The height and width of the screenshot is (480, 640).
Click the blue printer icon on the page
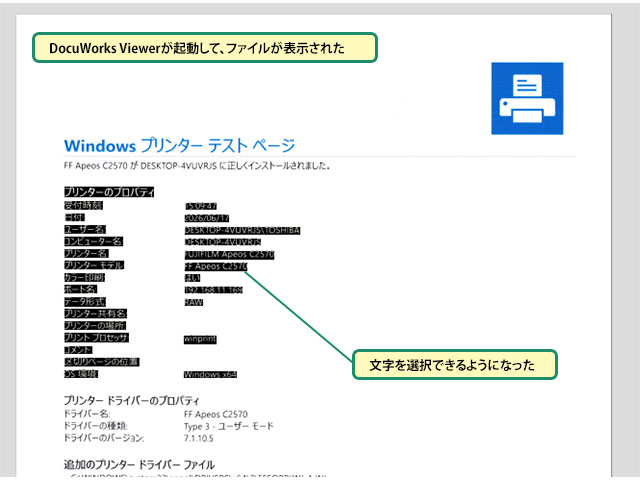click(x=527, y=98)
